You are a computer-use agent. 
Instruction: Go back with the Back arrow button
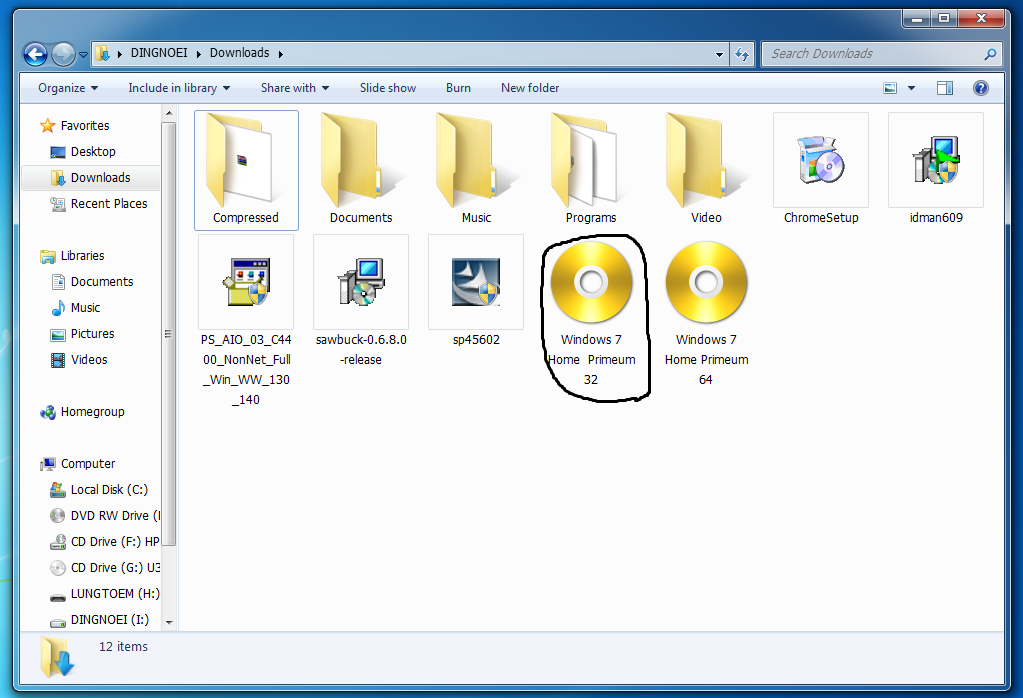tap(36, 54)
